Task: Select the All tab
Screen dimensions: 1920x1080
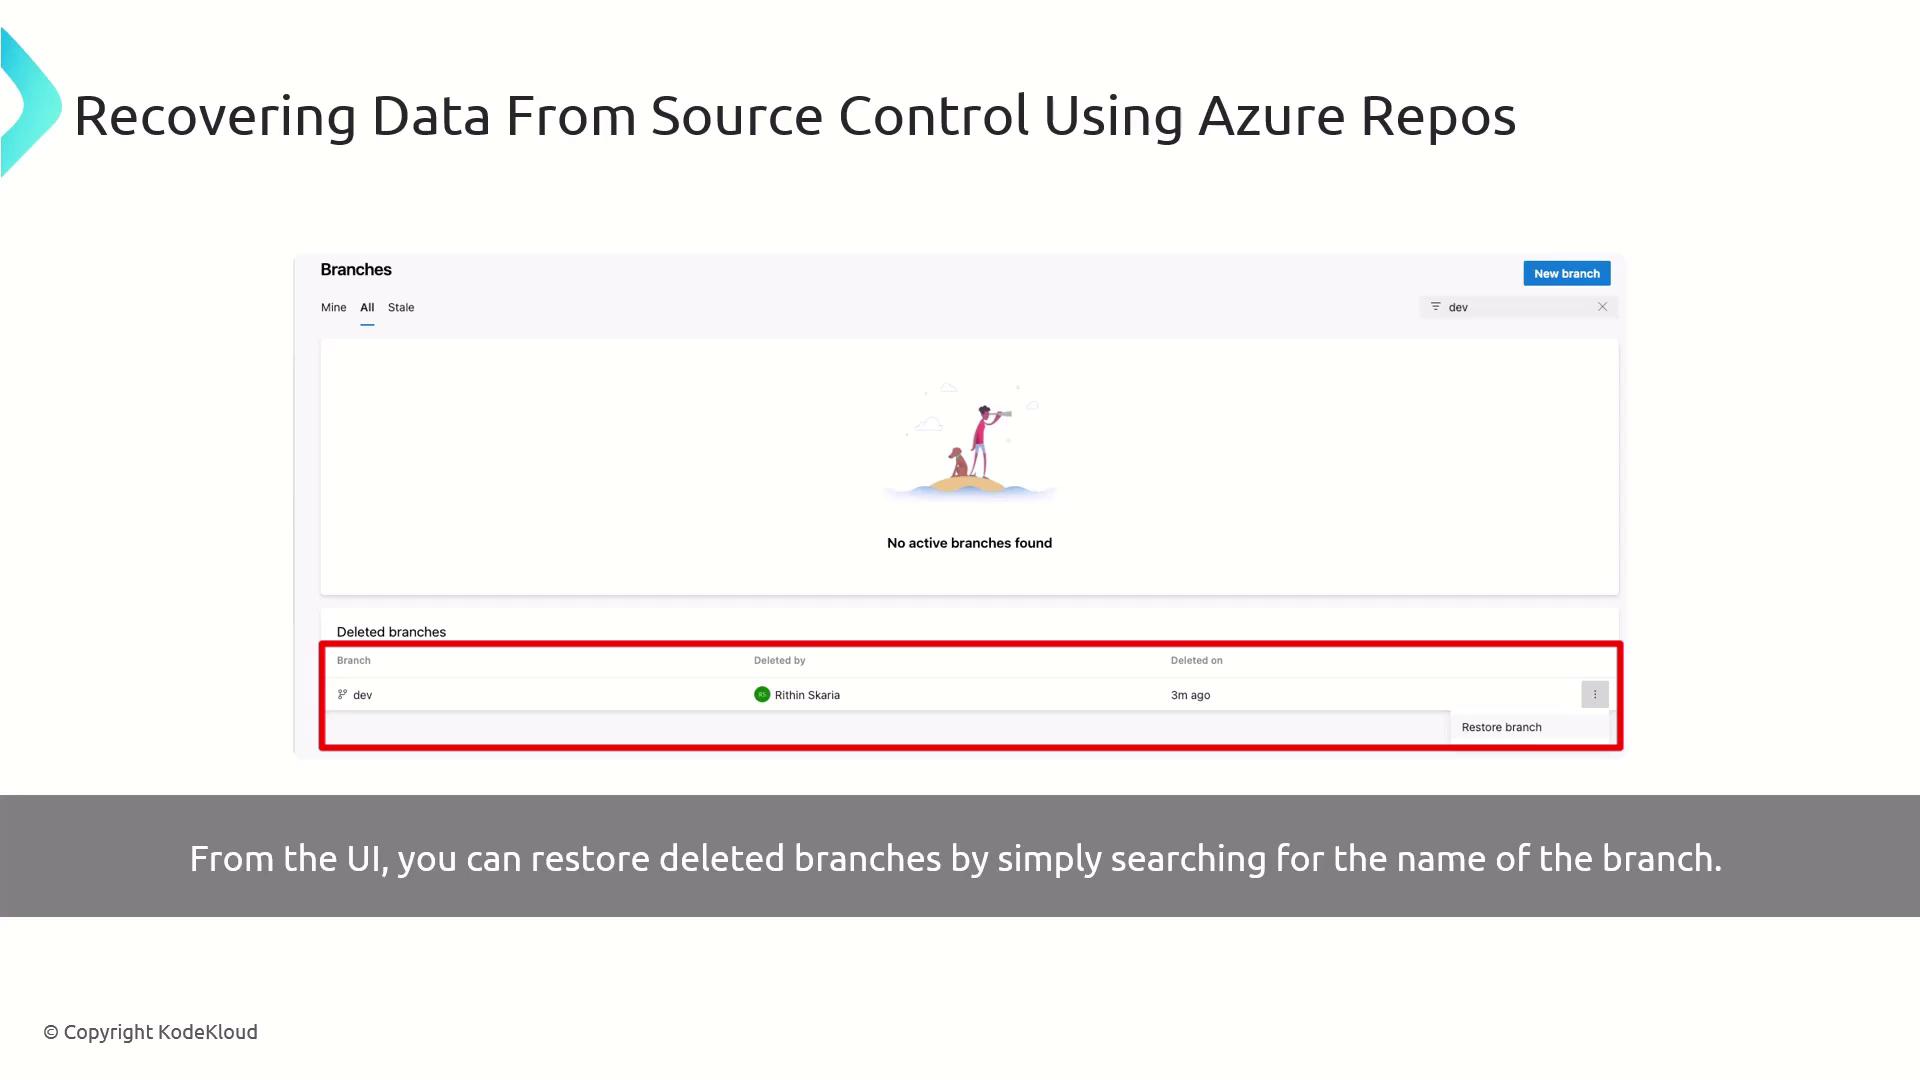Action: point(367,308)
